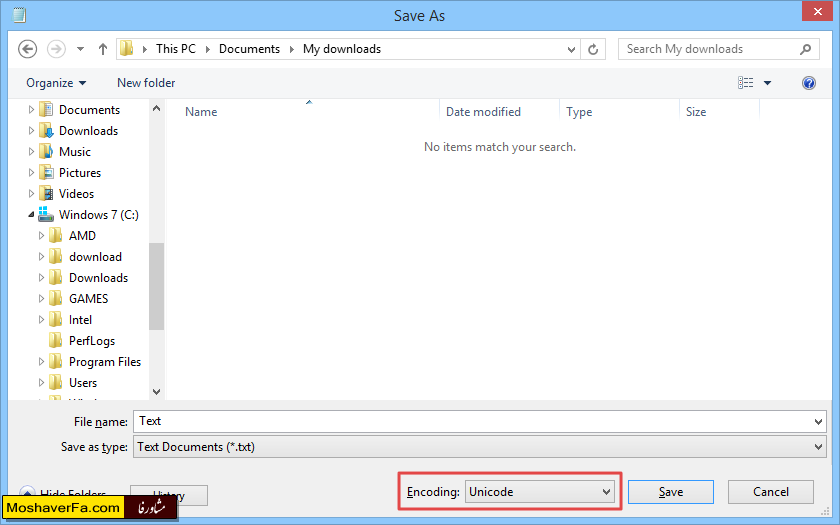Open the recent locations dropdown arrow
This screenshot has height=525, width=840.
(x=80, y=49)
